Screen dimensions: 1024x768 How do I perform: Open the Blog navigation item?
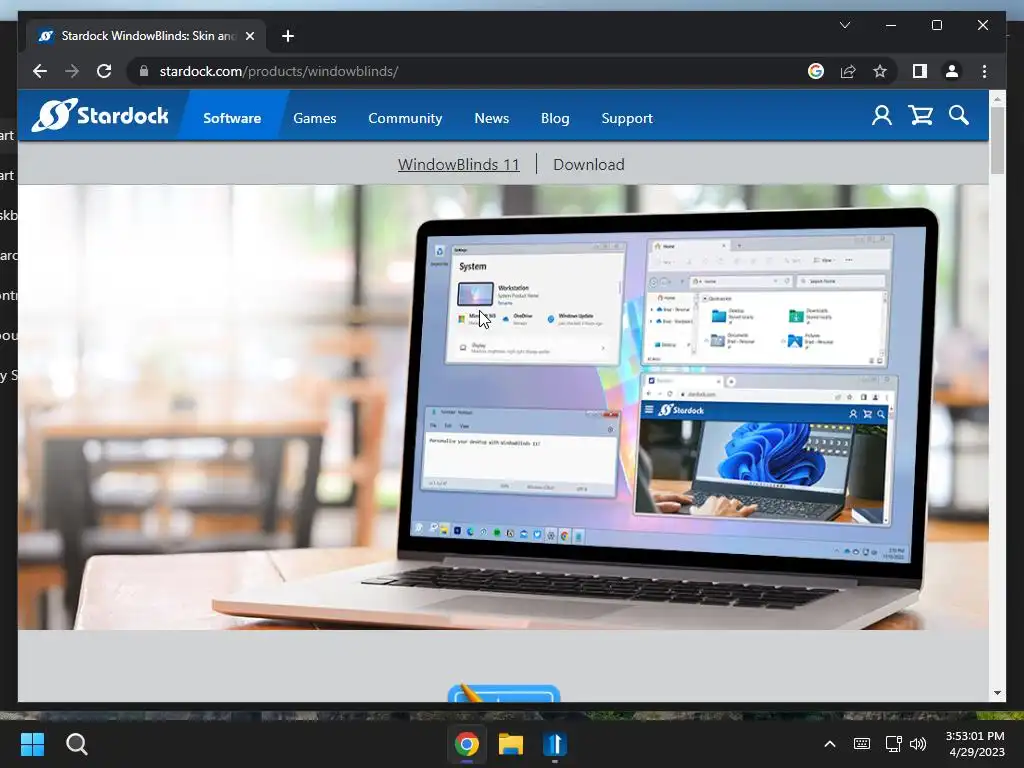[x=555, y=118]
